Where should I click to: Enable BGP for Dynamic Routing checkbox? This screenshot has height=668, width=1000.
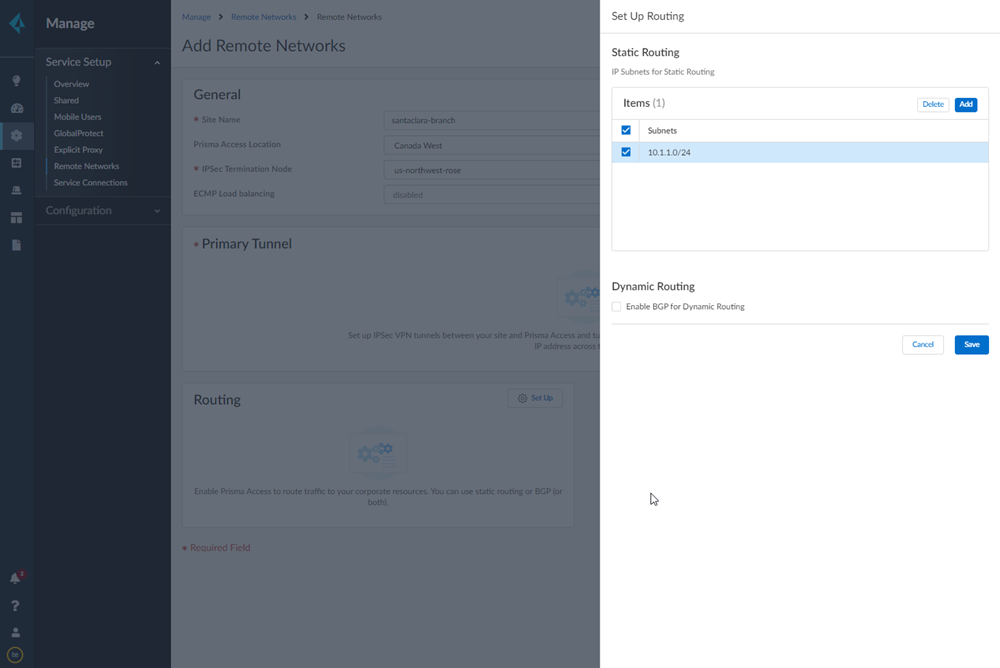[616, 307]
